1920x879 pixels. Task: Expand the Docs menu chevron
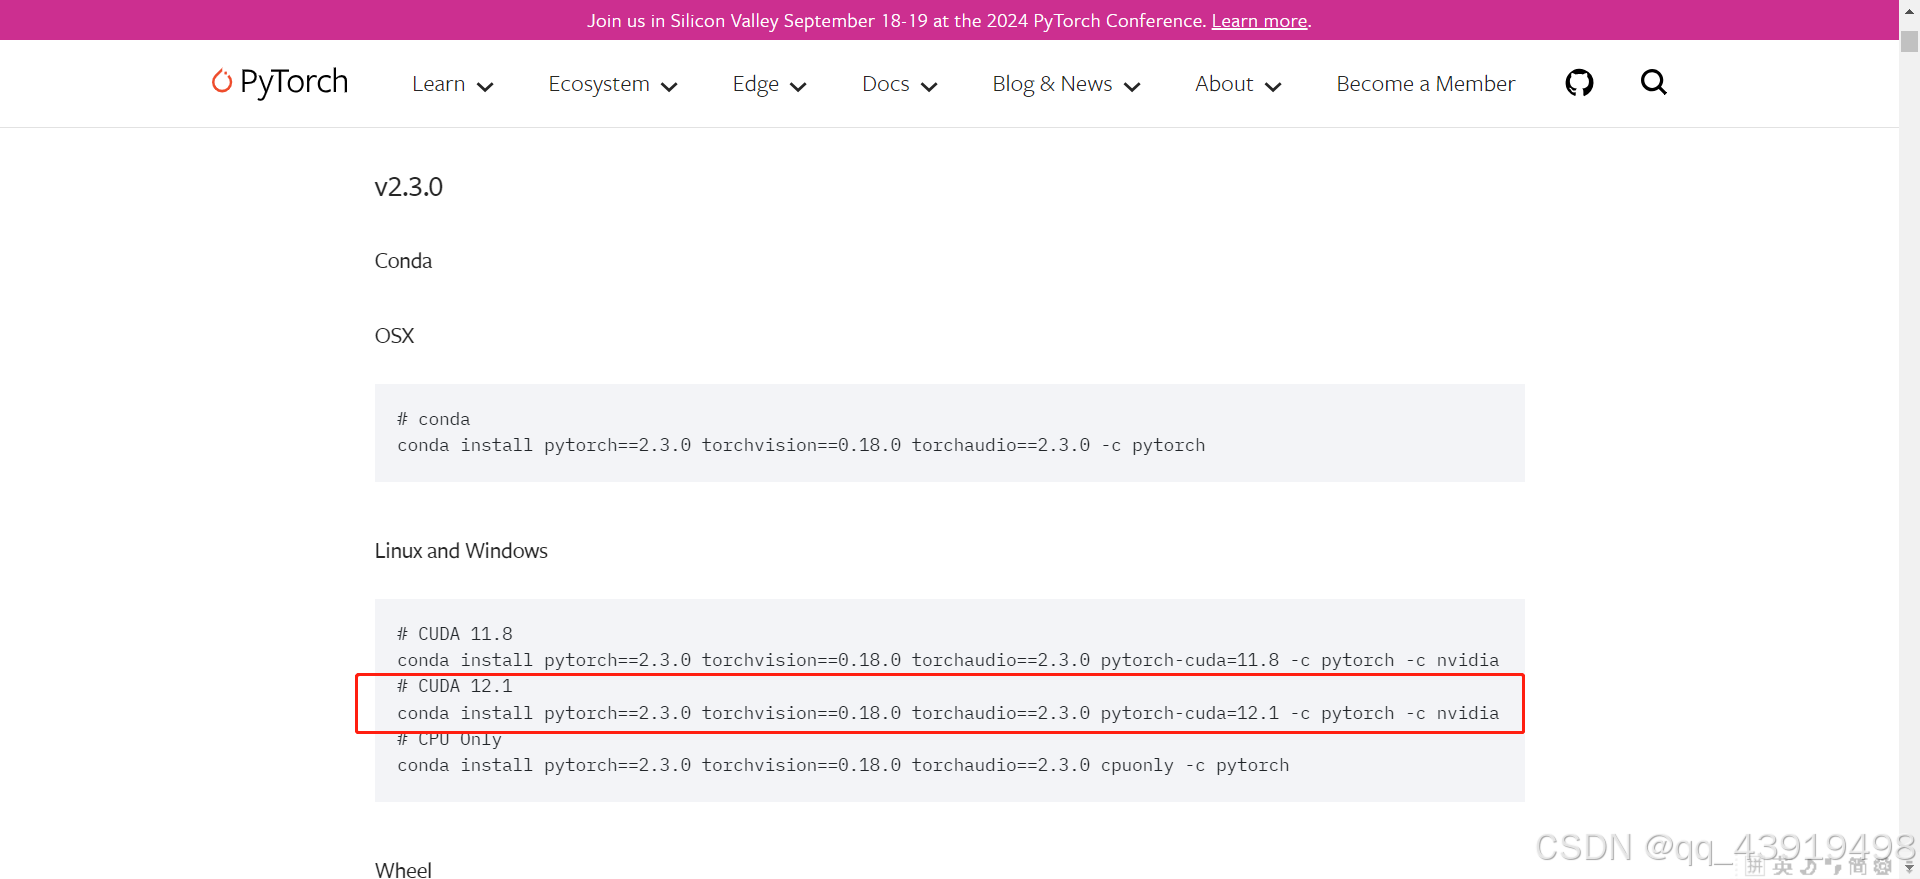[x=929, y=87]
